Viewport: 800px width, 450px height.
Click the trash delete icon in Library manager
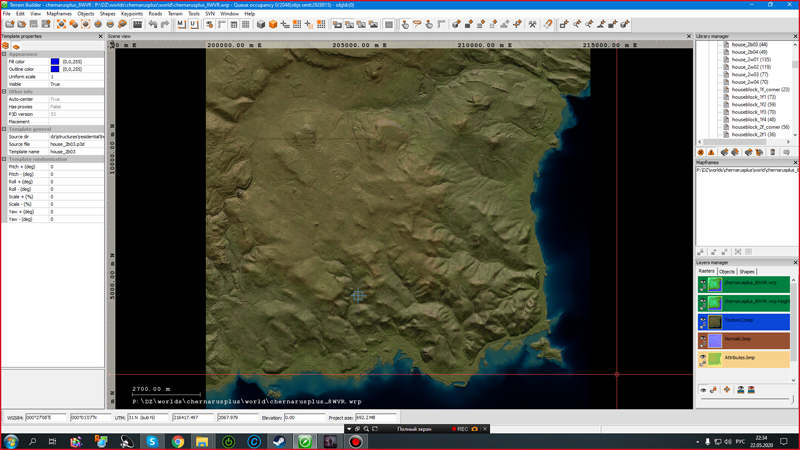pyautogui.click(x=772, y=152)
